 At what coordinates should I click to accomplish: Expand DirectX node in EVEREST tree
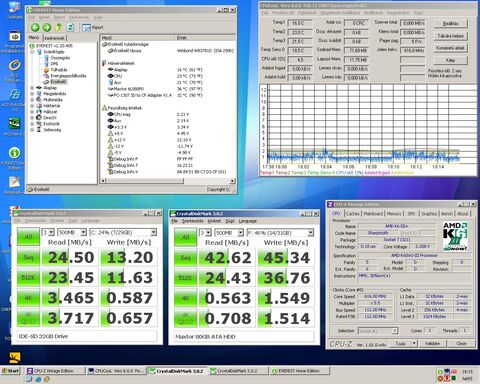32,118
